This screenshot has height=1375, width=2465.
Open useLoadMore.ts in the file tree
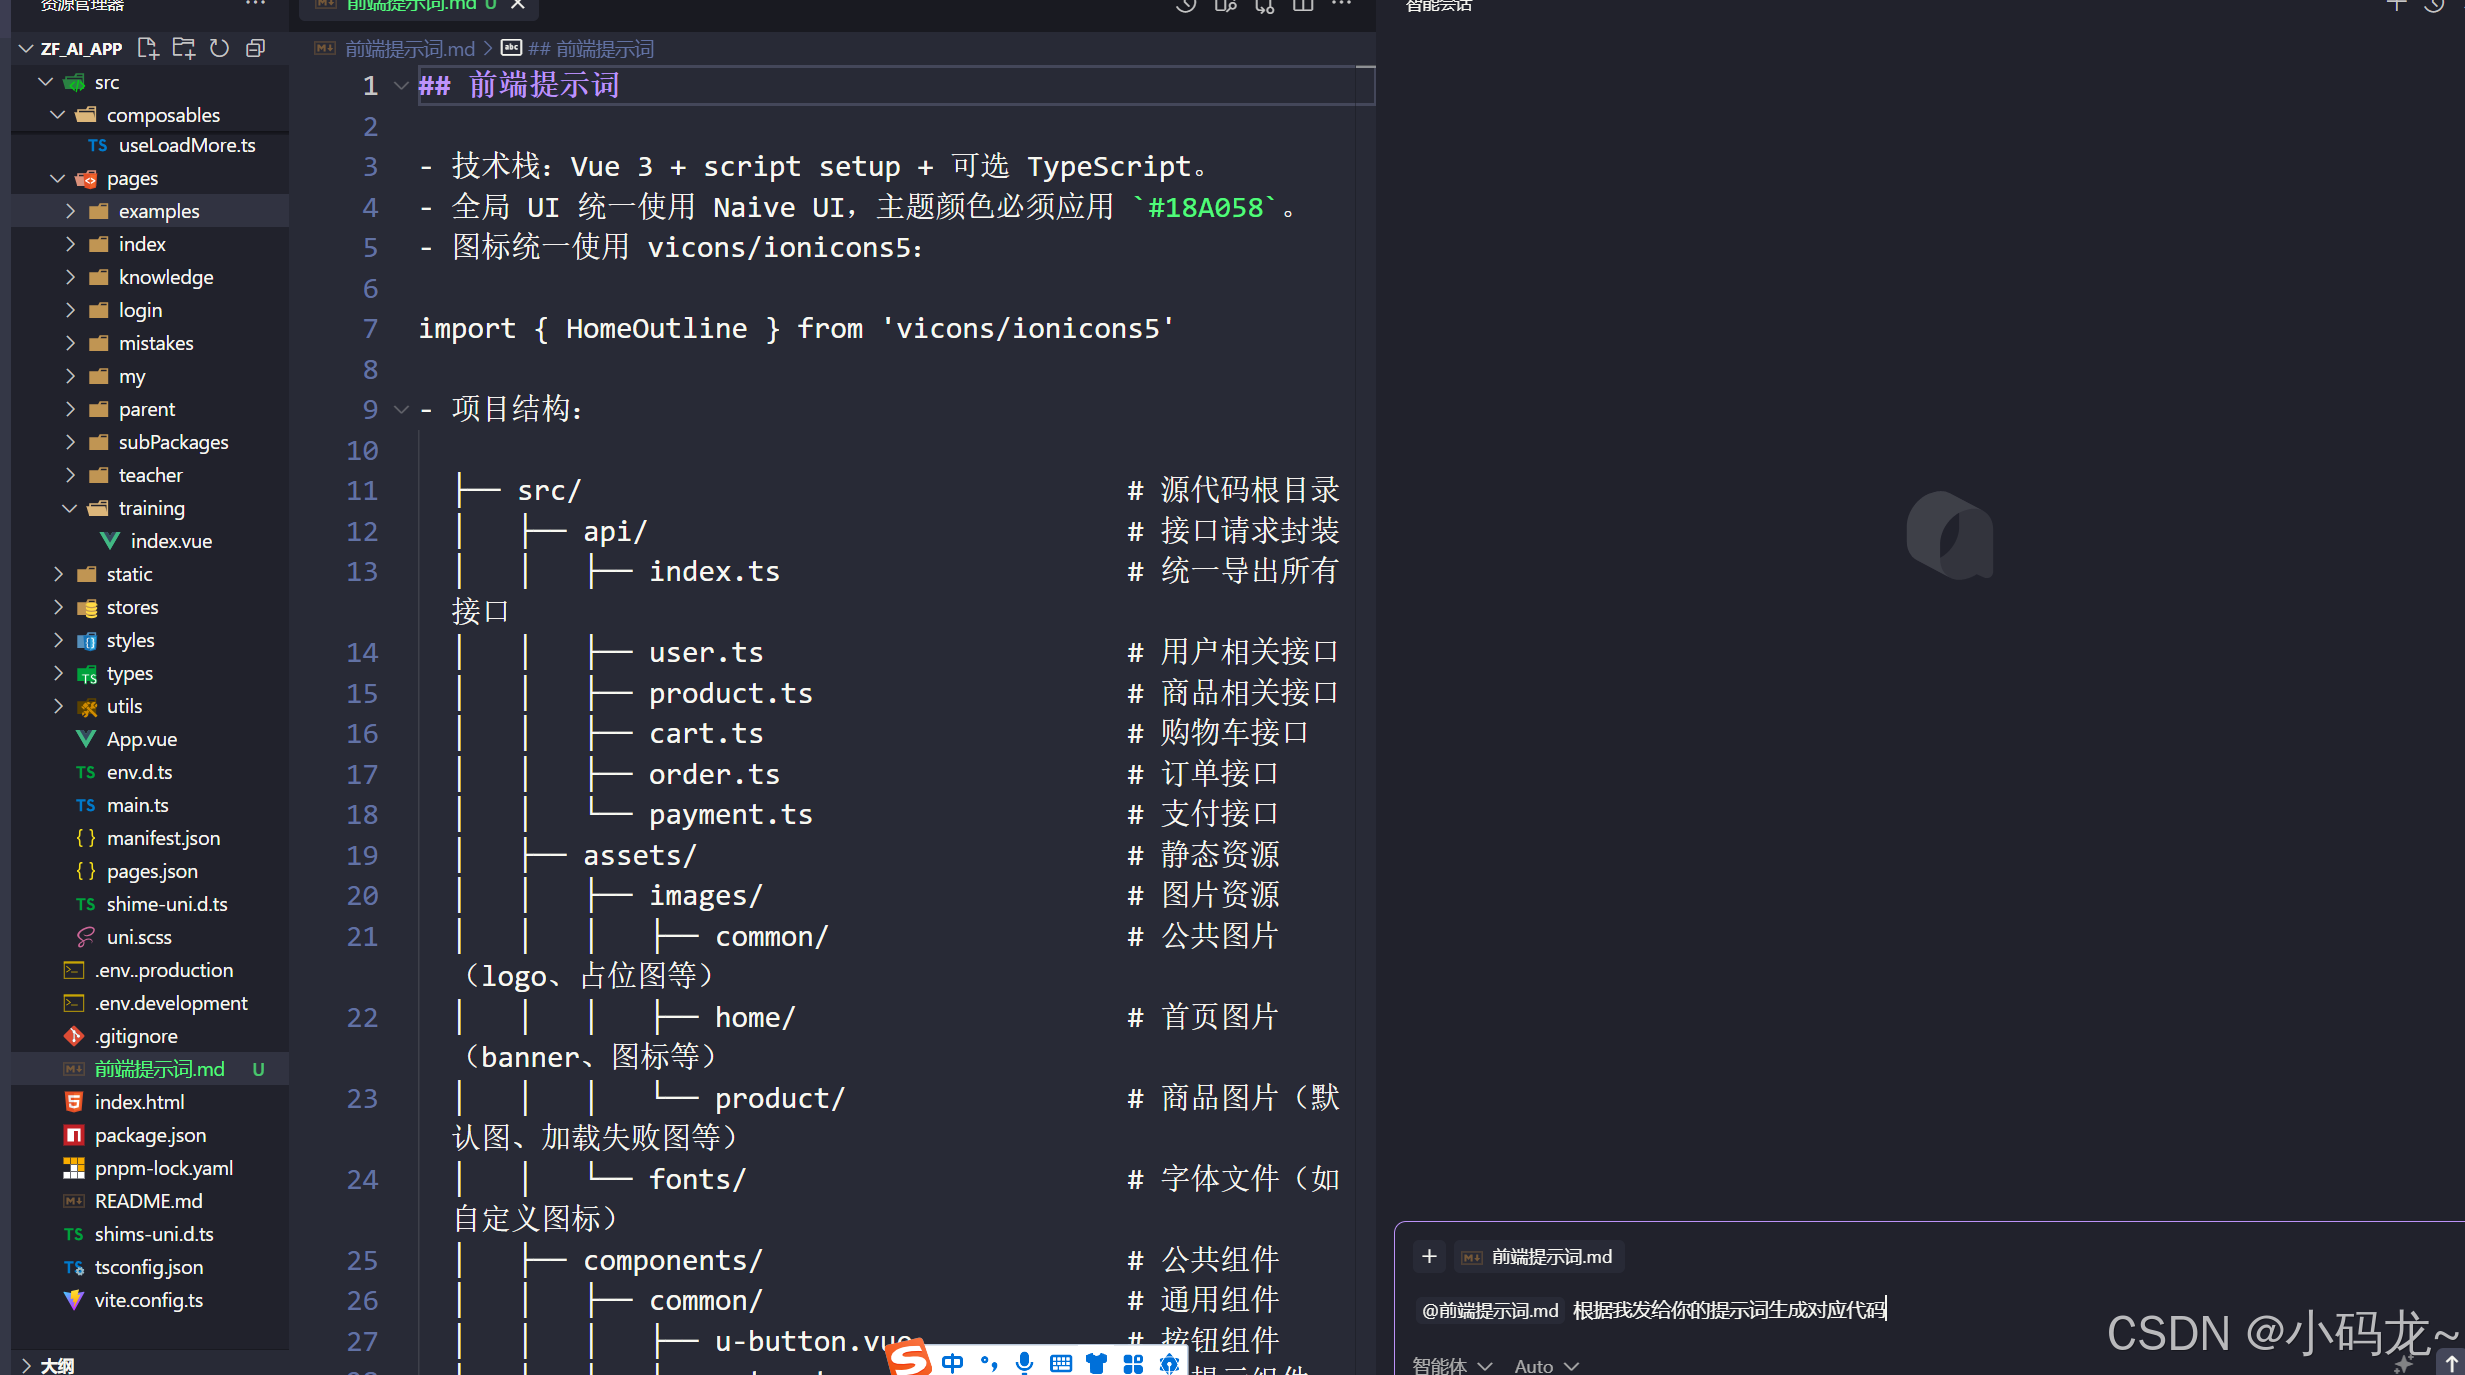[186, 145]
